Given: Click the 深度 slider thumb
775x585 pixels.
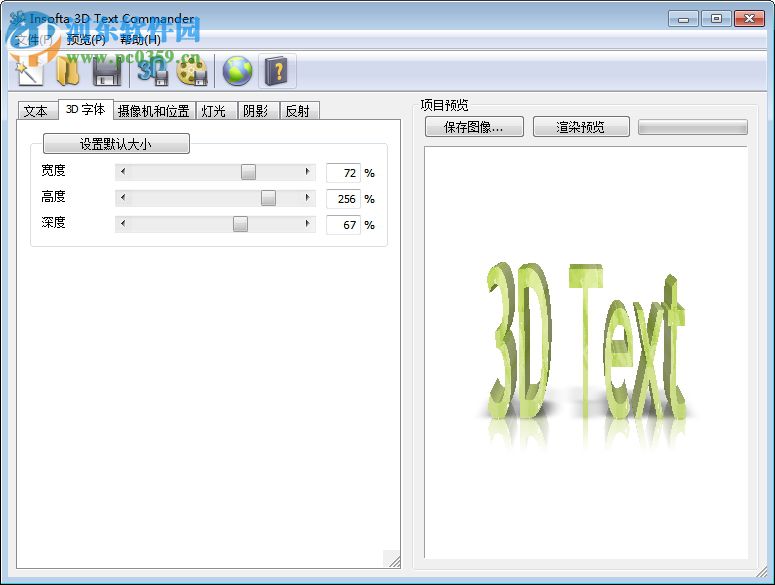Looking at the screenshot, I should coord(240,224).
